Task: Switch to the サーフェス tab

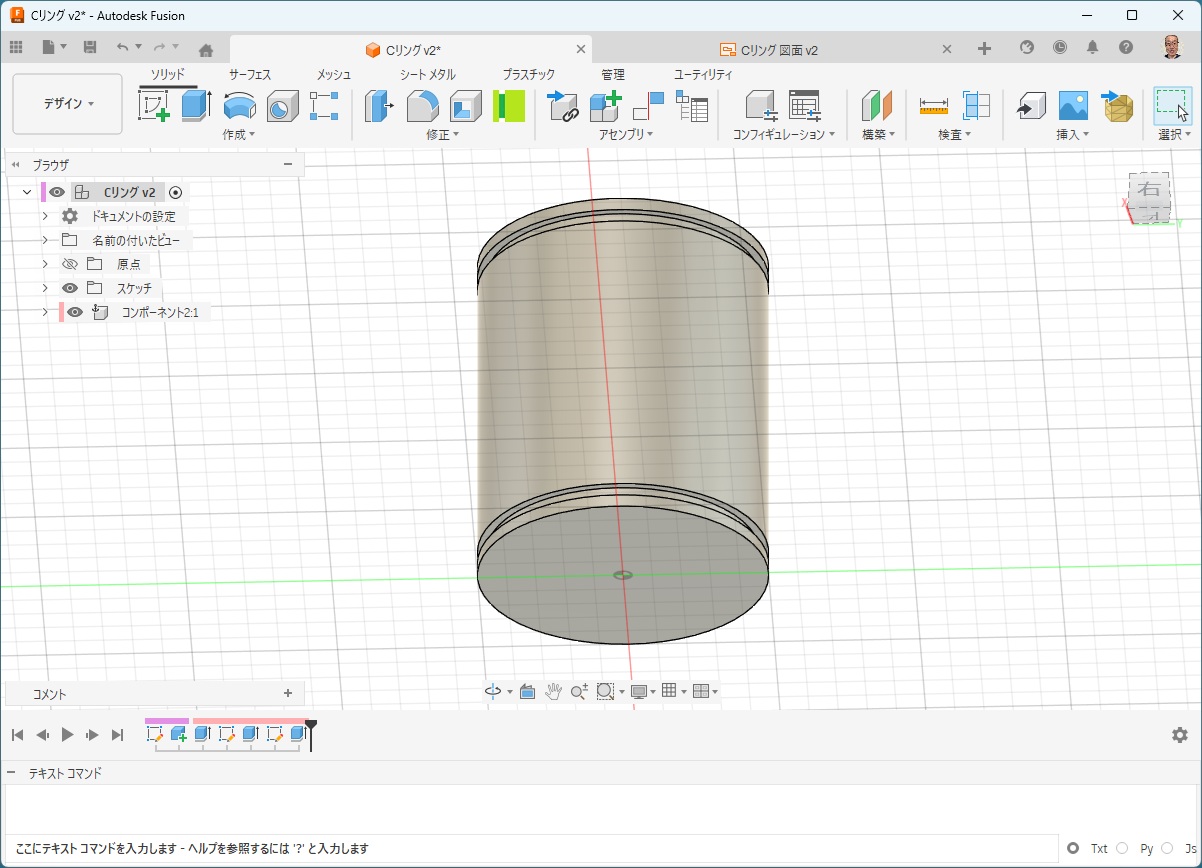Action: (x=250, y=74)
